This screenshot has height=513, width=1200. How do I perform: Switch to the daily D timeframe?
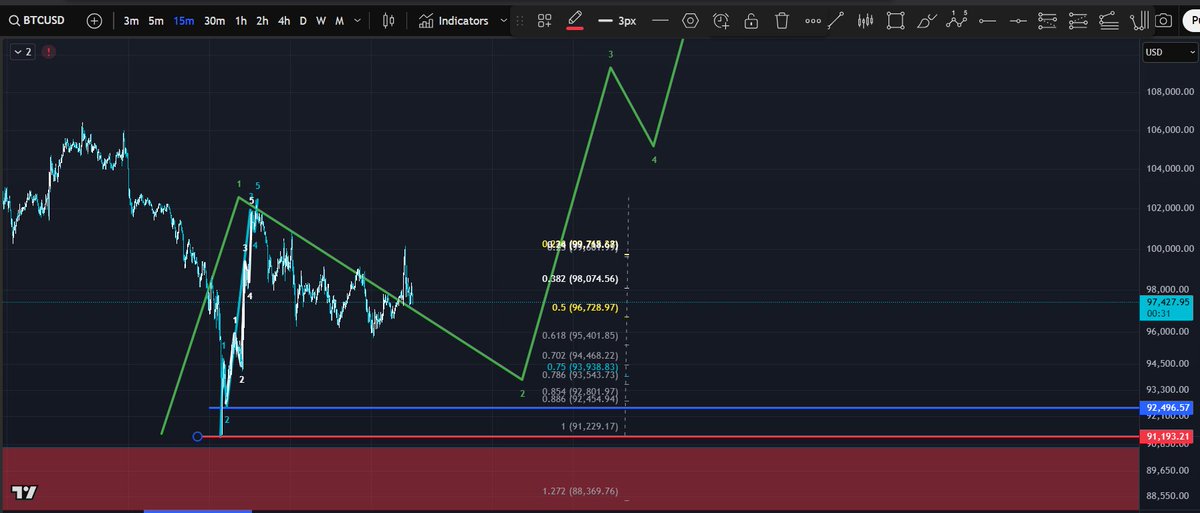click(x=303, y=20)
